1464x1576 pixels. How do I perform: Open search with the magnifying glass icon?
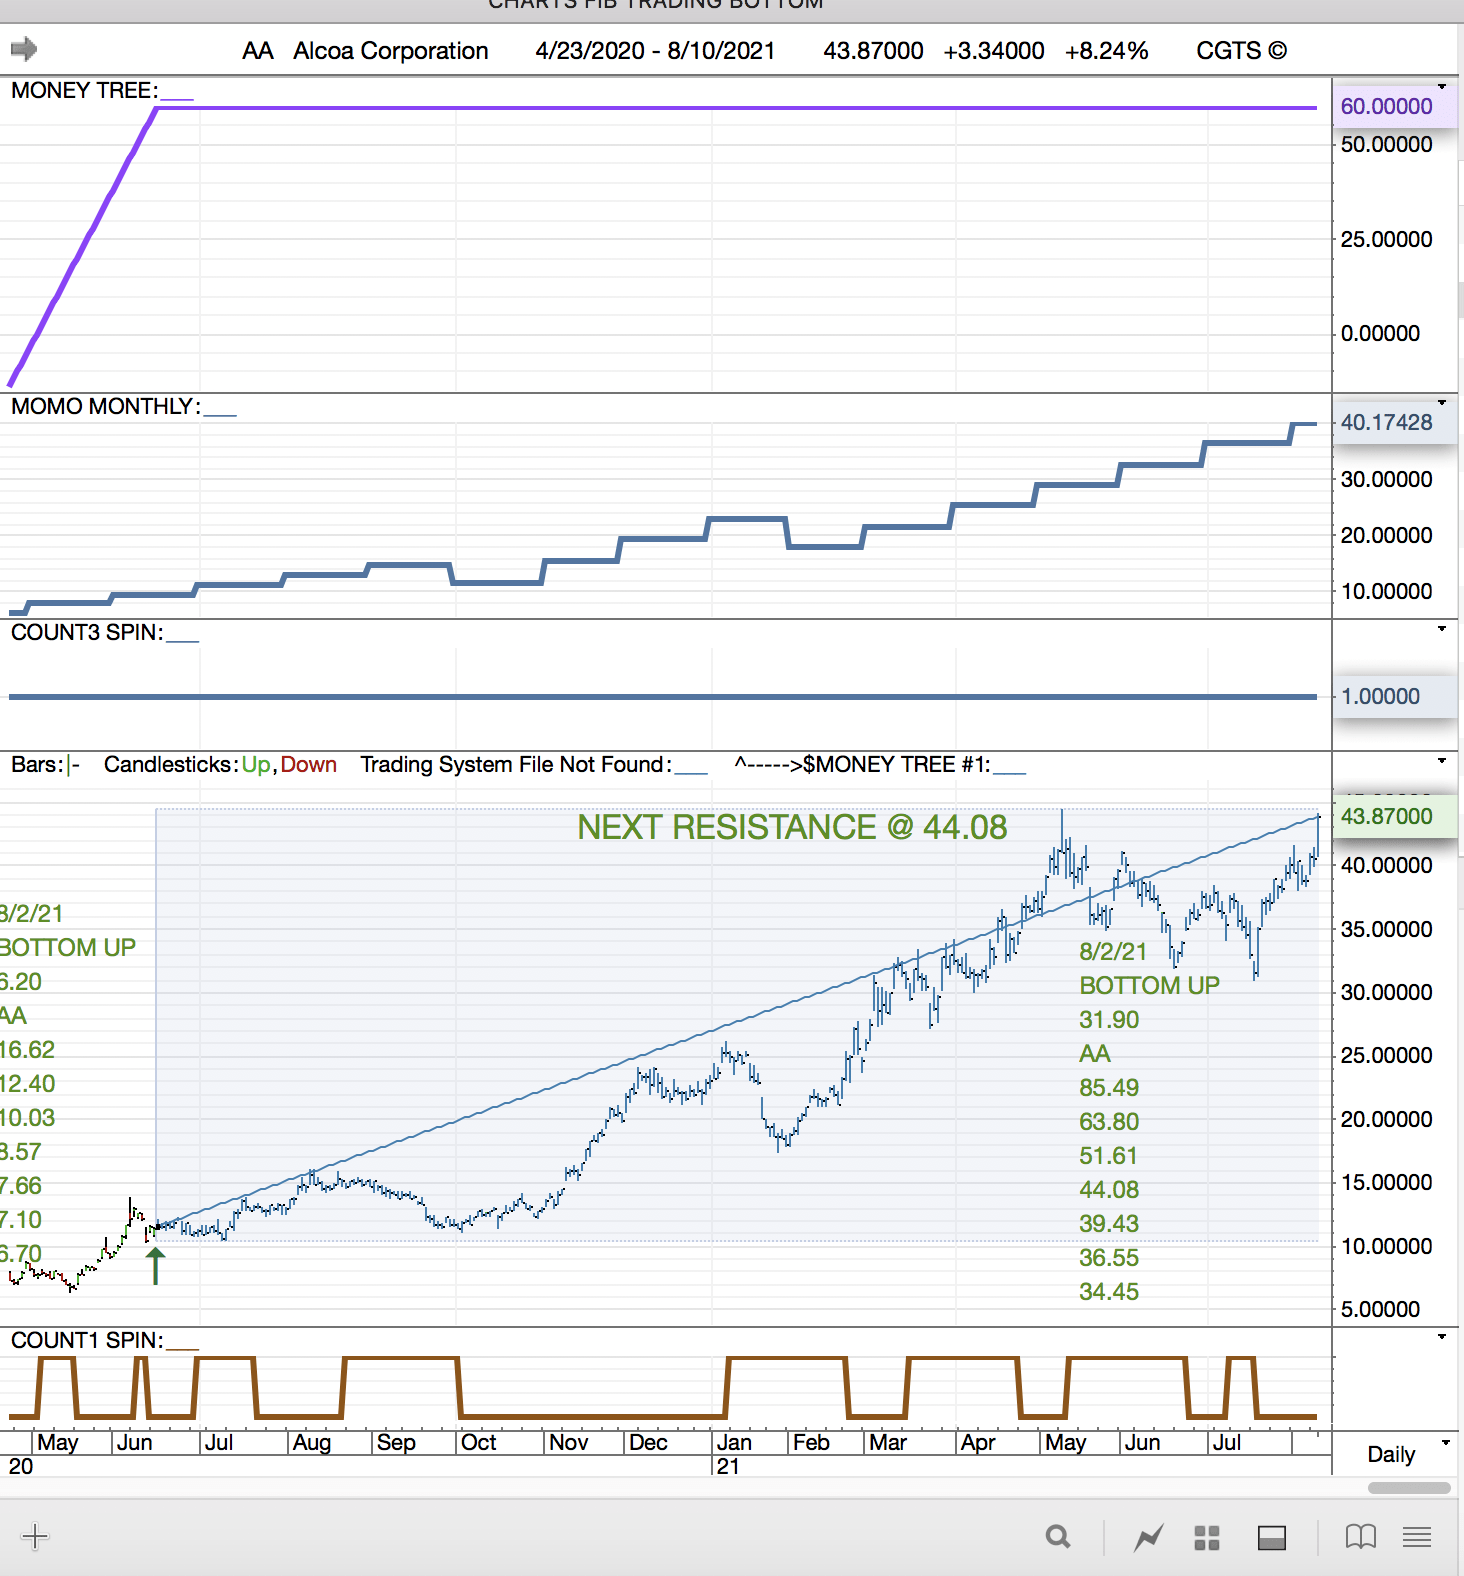(x=1058, y=1537)
